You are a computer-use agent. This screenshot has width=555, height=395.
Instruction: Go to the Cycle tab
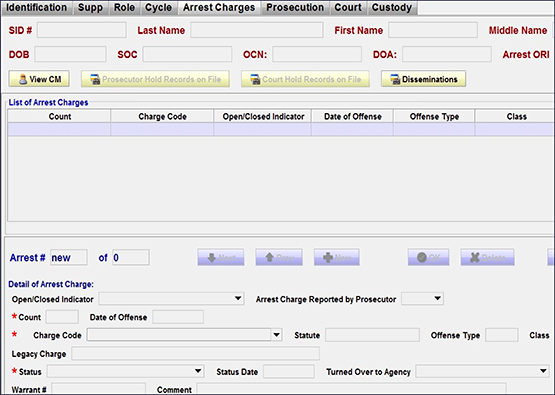158,8
